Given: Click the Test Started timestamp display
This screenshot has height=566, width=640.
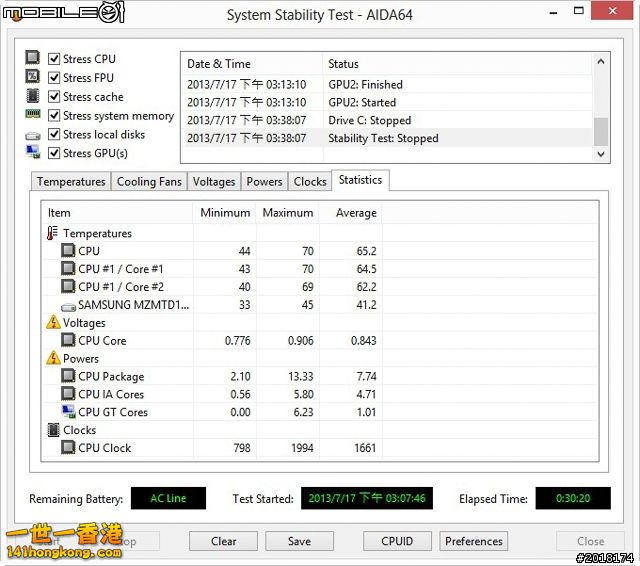Looking at the screenshot, I should (x=367, y=498).
